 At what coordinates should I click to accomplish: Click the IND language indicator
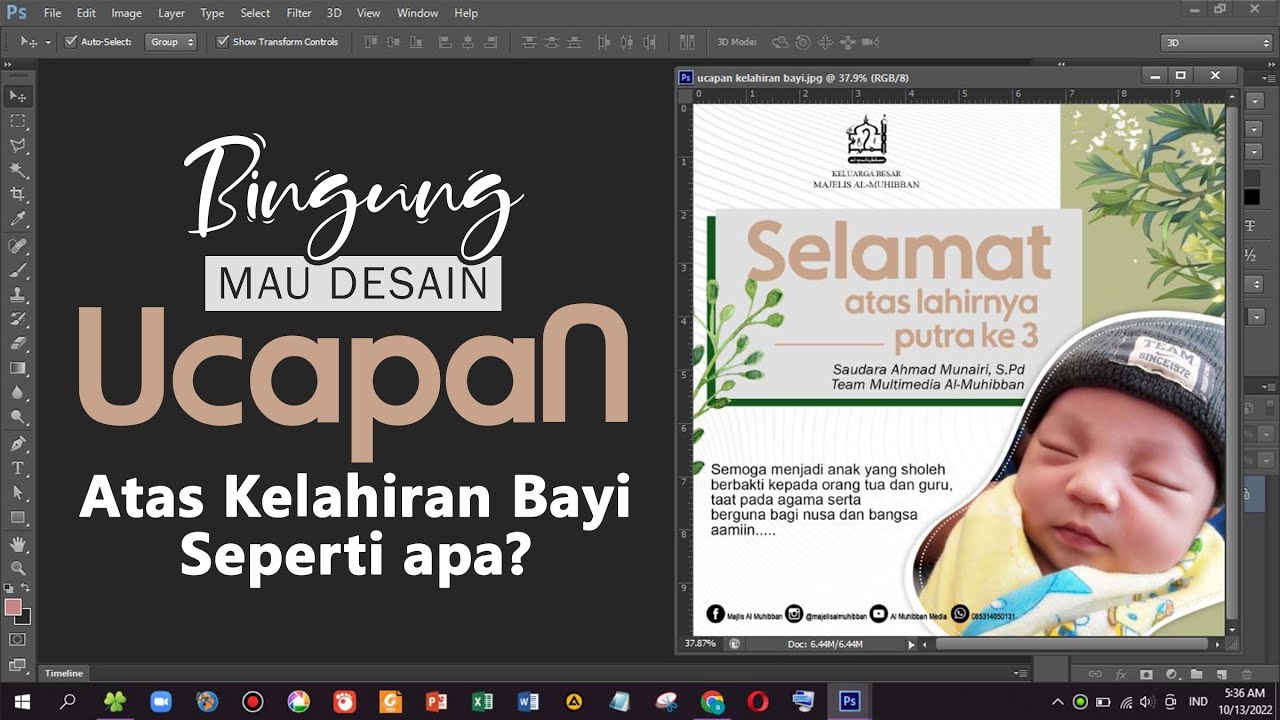click(1198, 702)
